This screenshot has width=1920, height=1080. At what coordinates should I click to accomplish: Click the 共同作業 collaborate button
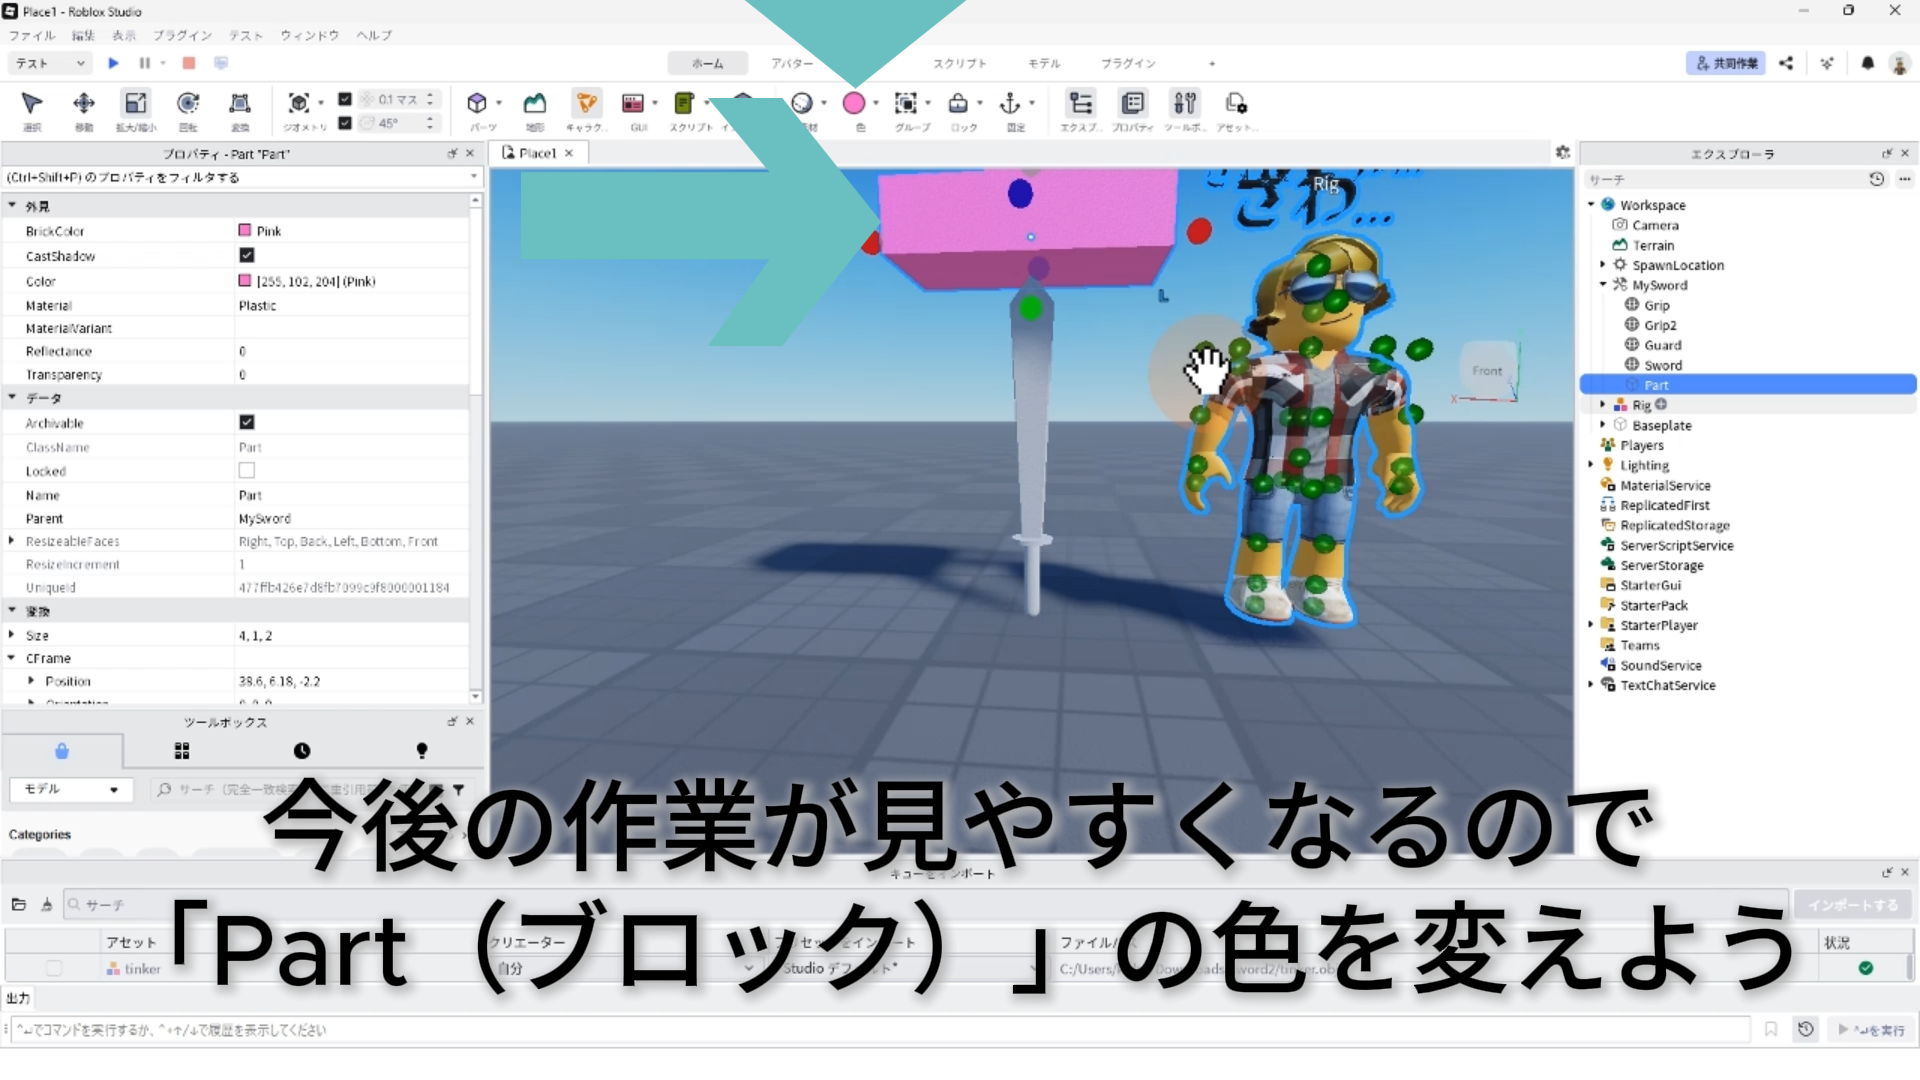pyautogui.click(x=1725, y=63)
